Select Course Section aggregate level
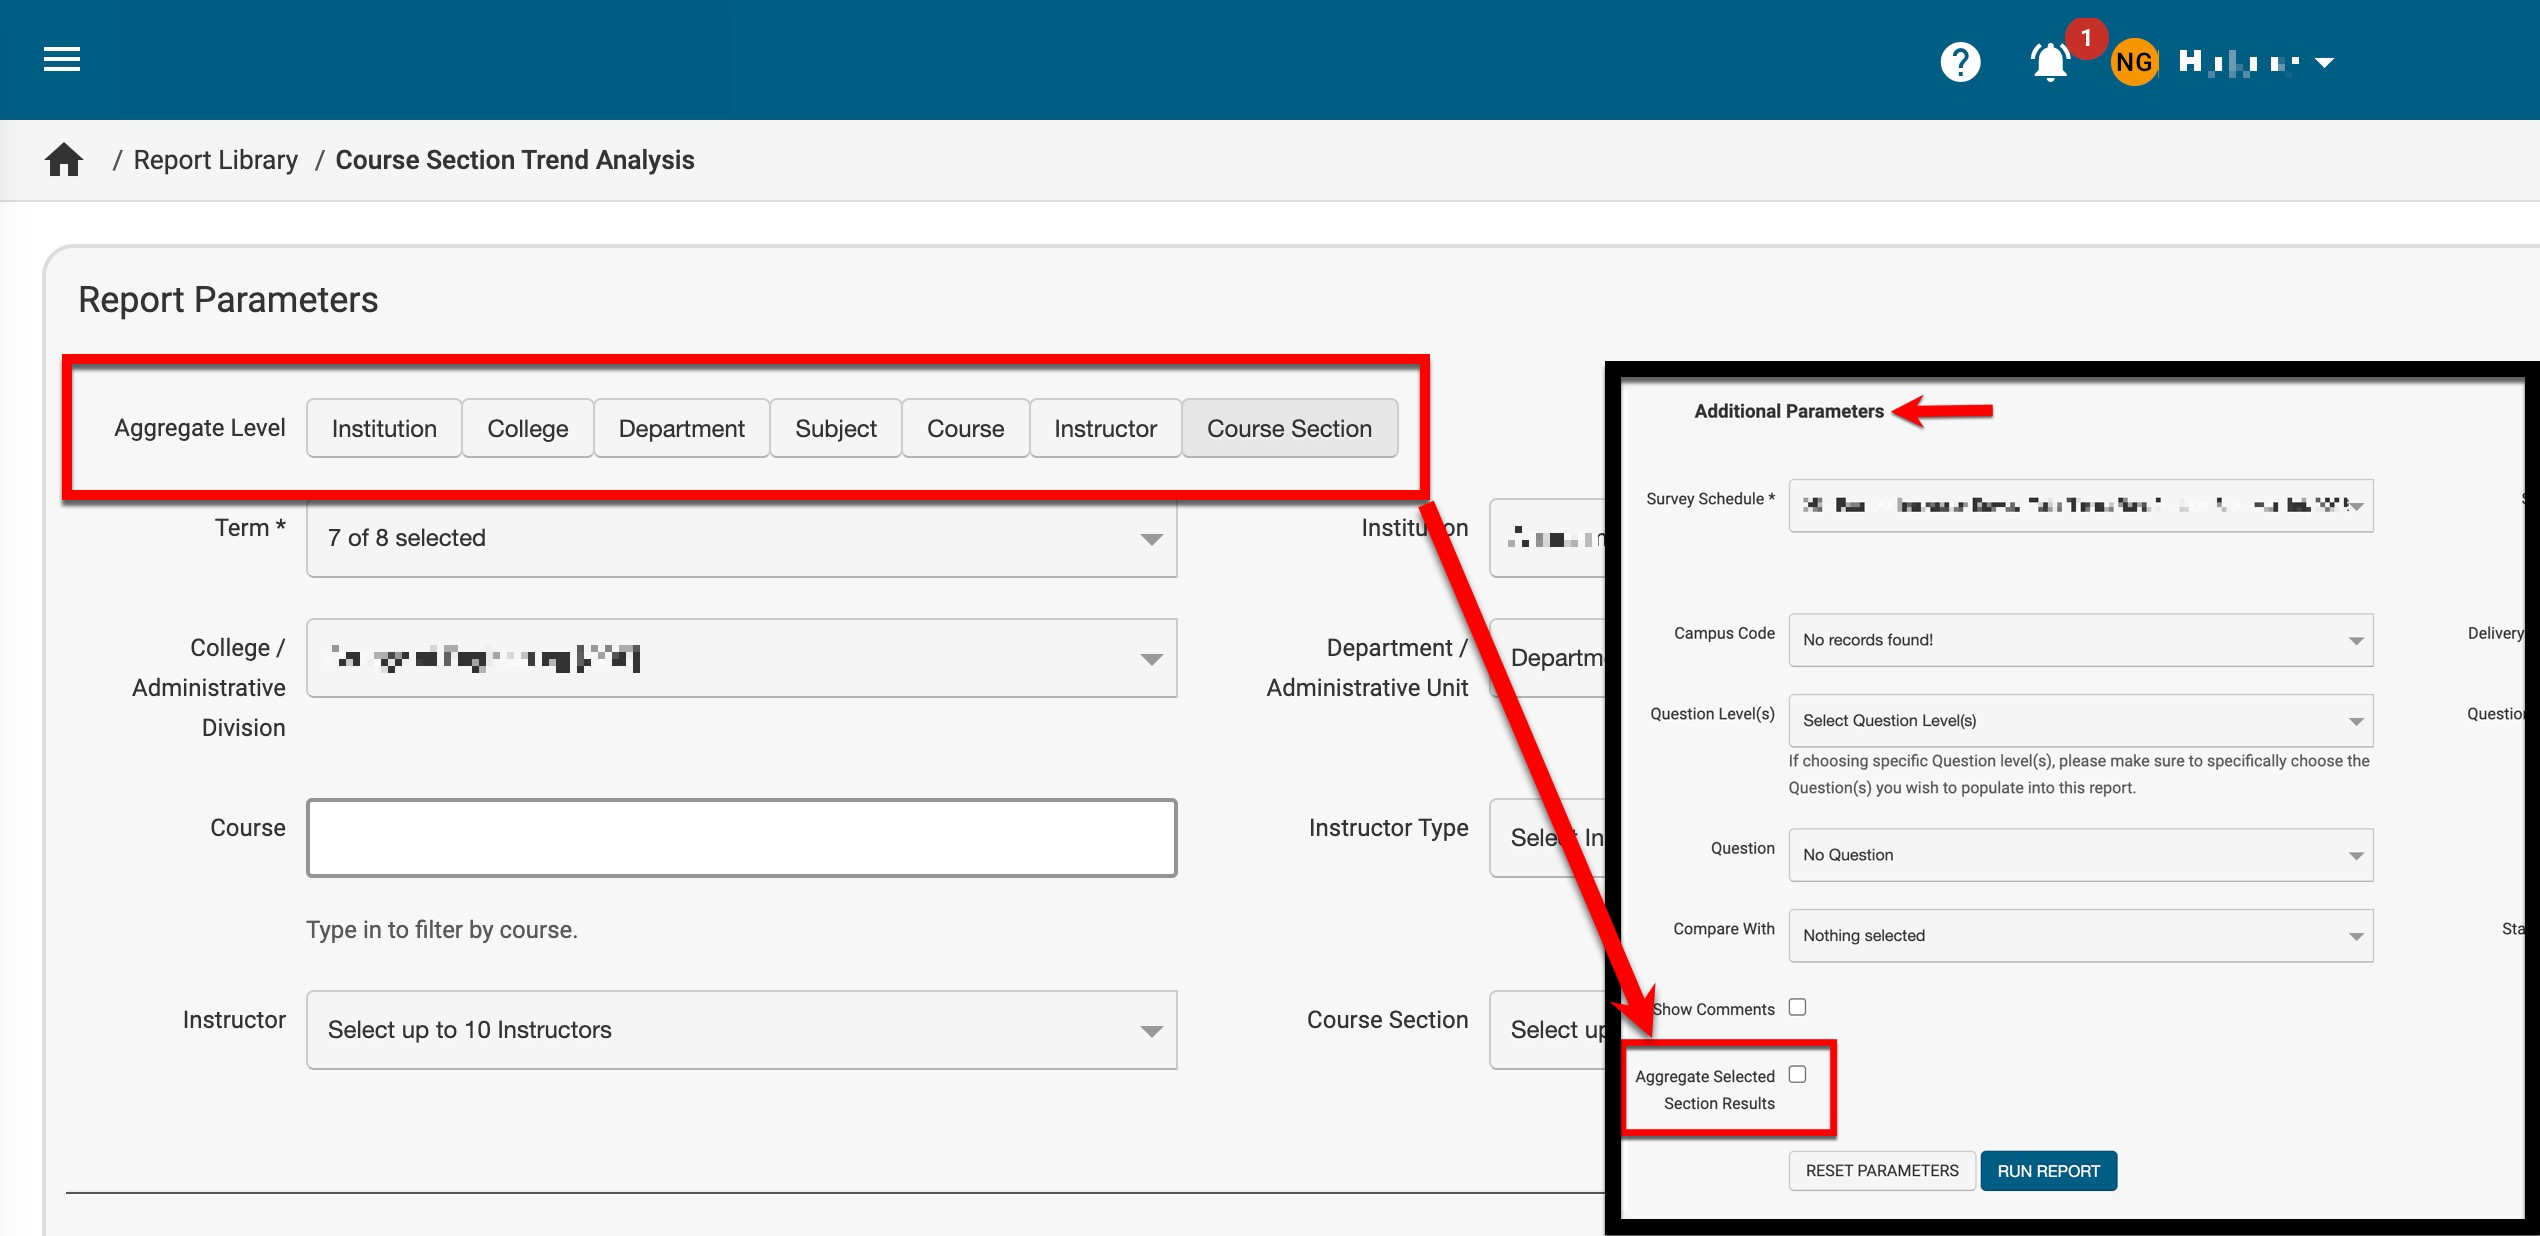Screen dimensions: 2540x1236 (1289, 428)
